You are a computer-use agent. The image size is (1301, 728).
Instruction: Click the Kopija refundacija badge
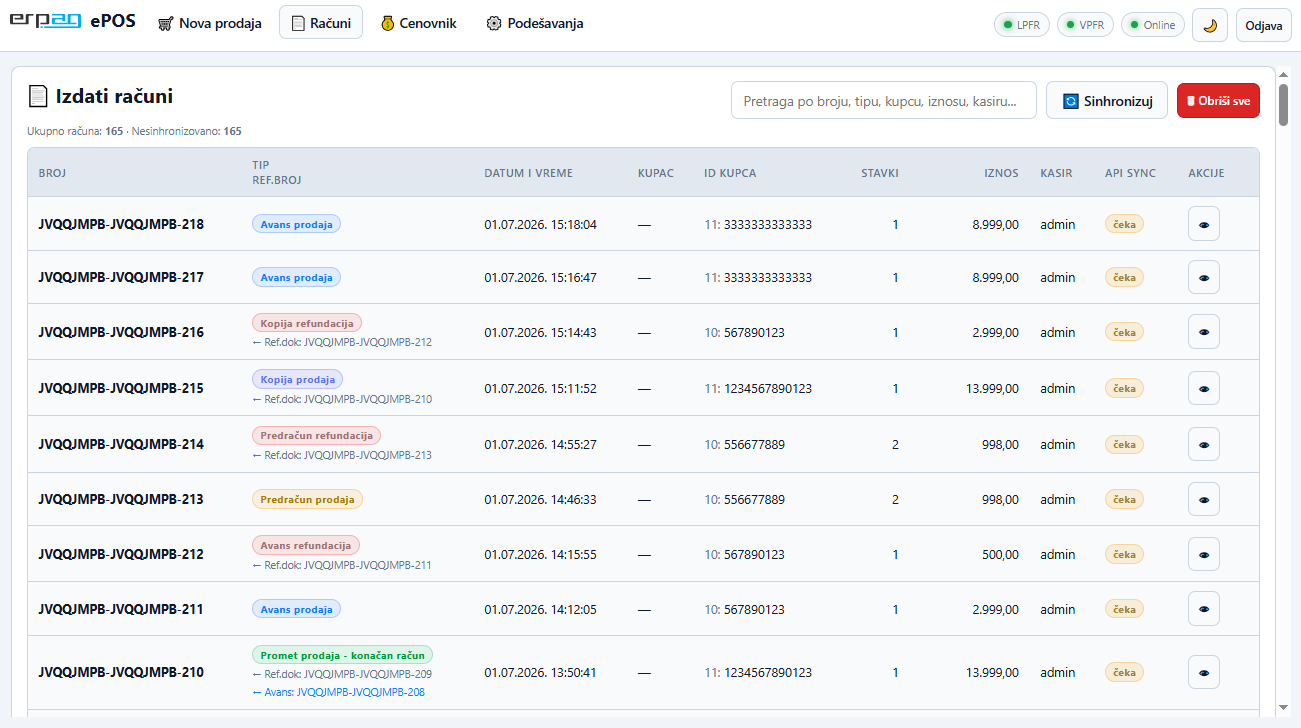[306, 323]
